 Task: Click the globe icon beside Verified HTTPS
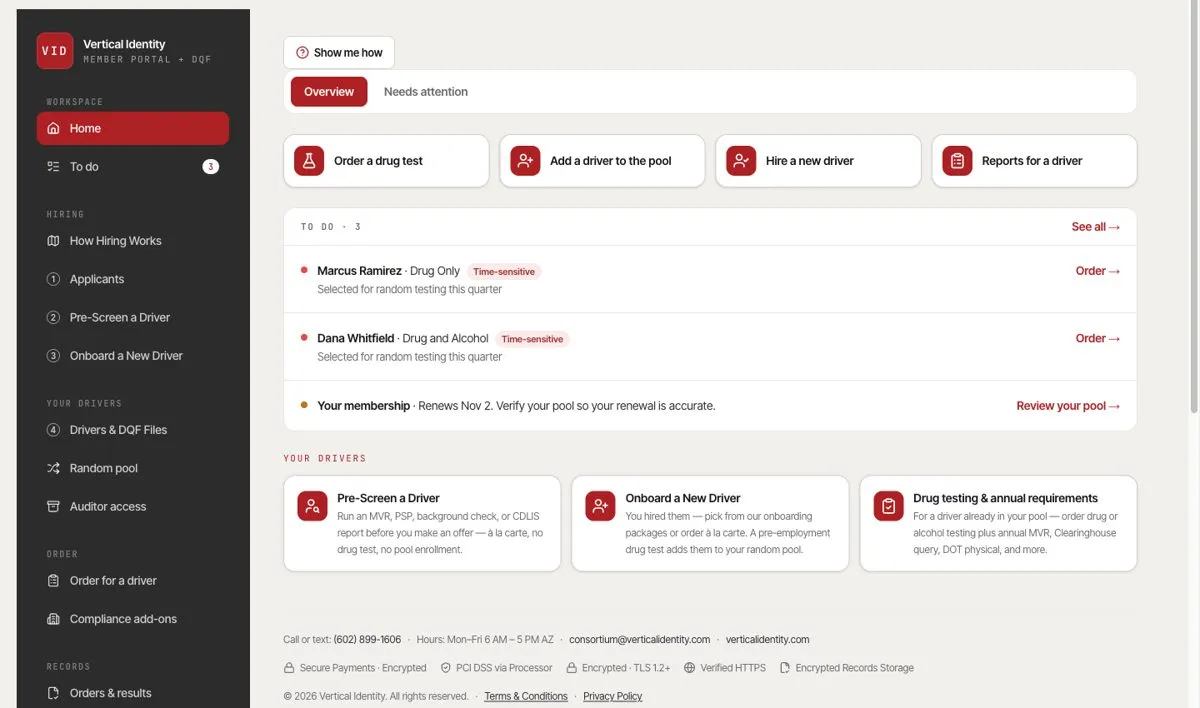point(690,668)
